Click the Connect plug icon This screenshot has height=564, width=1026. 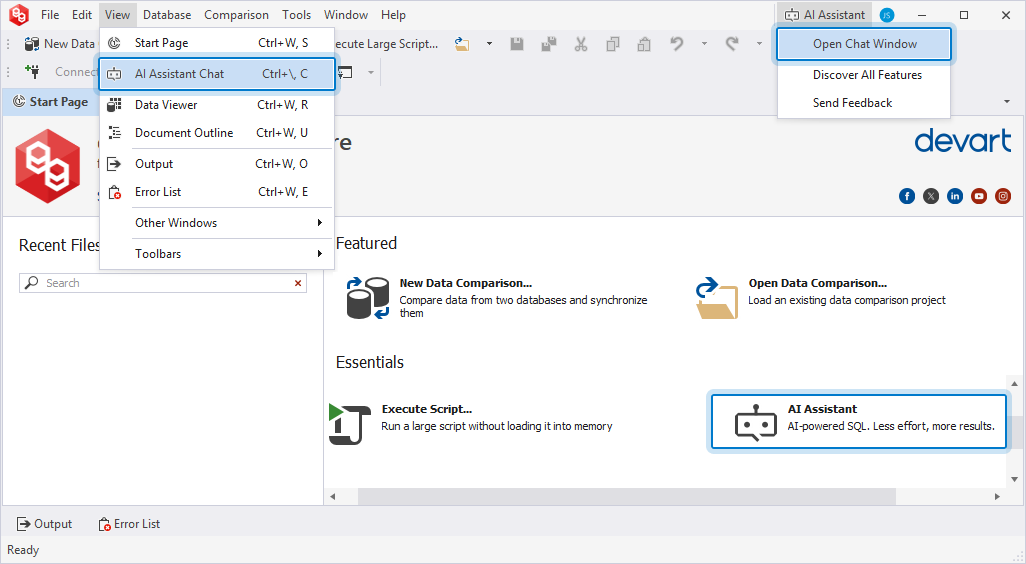[x=31, y=71]
